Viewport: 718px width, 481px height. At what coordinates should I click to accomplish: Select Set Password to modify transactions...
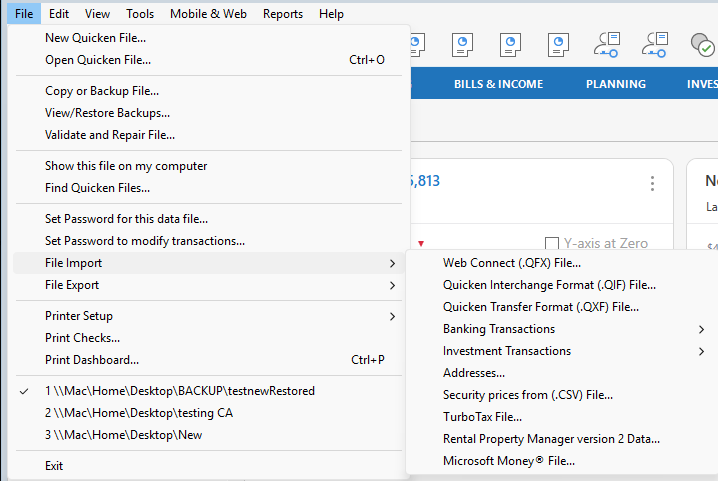coord(208,241)
